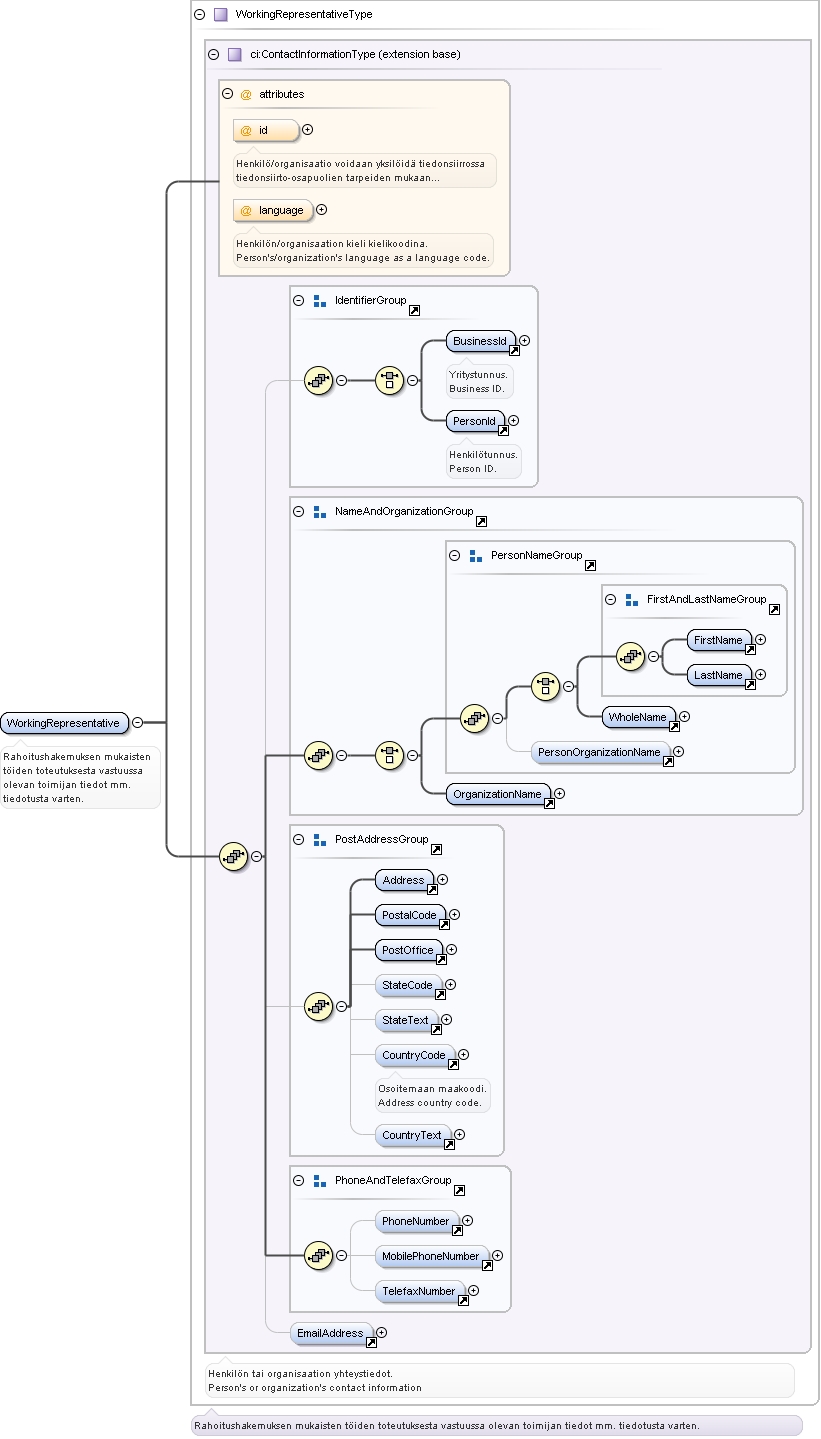Collapse the PersonNameGroup box
Image resolution: width=821 pixels, height=1439 pixels.
(455, 555)
